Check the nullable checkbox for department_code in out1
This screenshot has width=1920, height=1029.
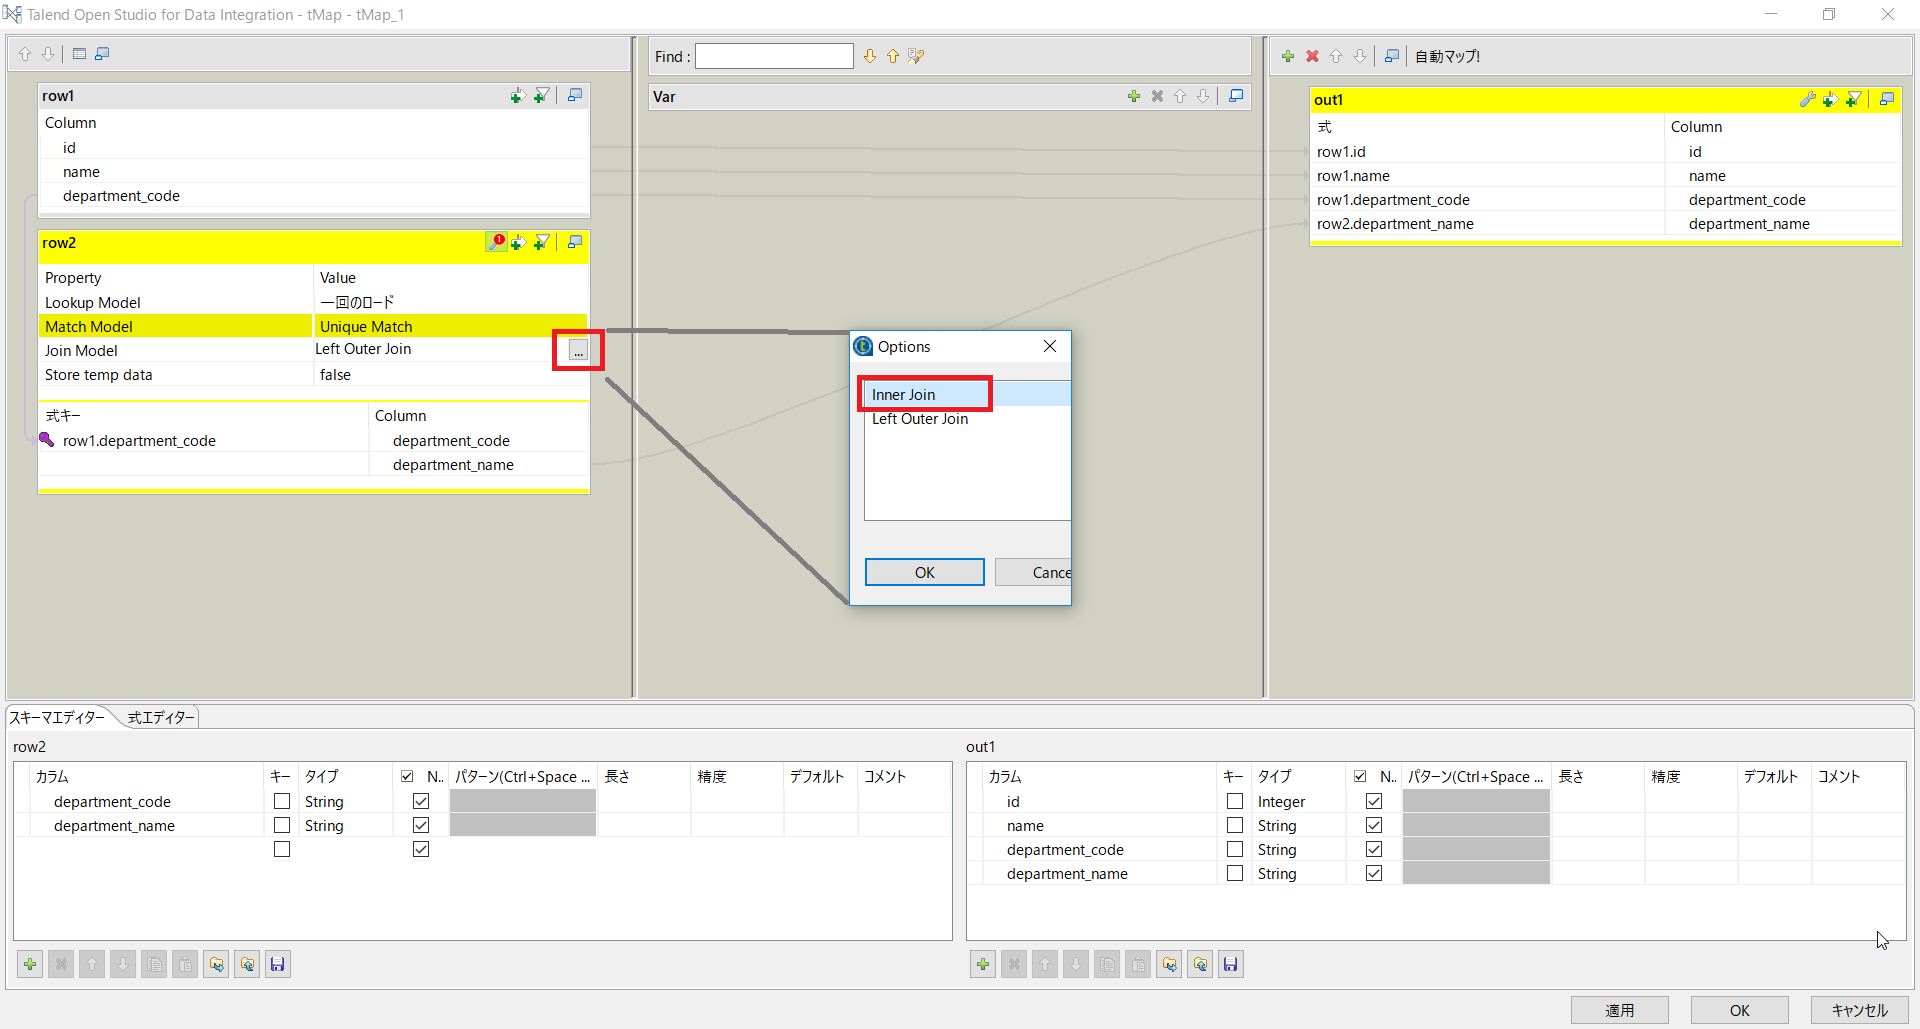(1374, 849)
